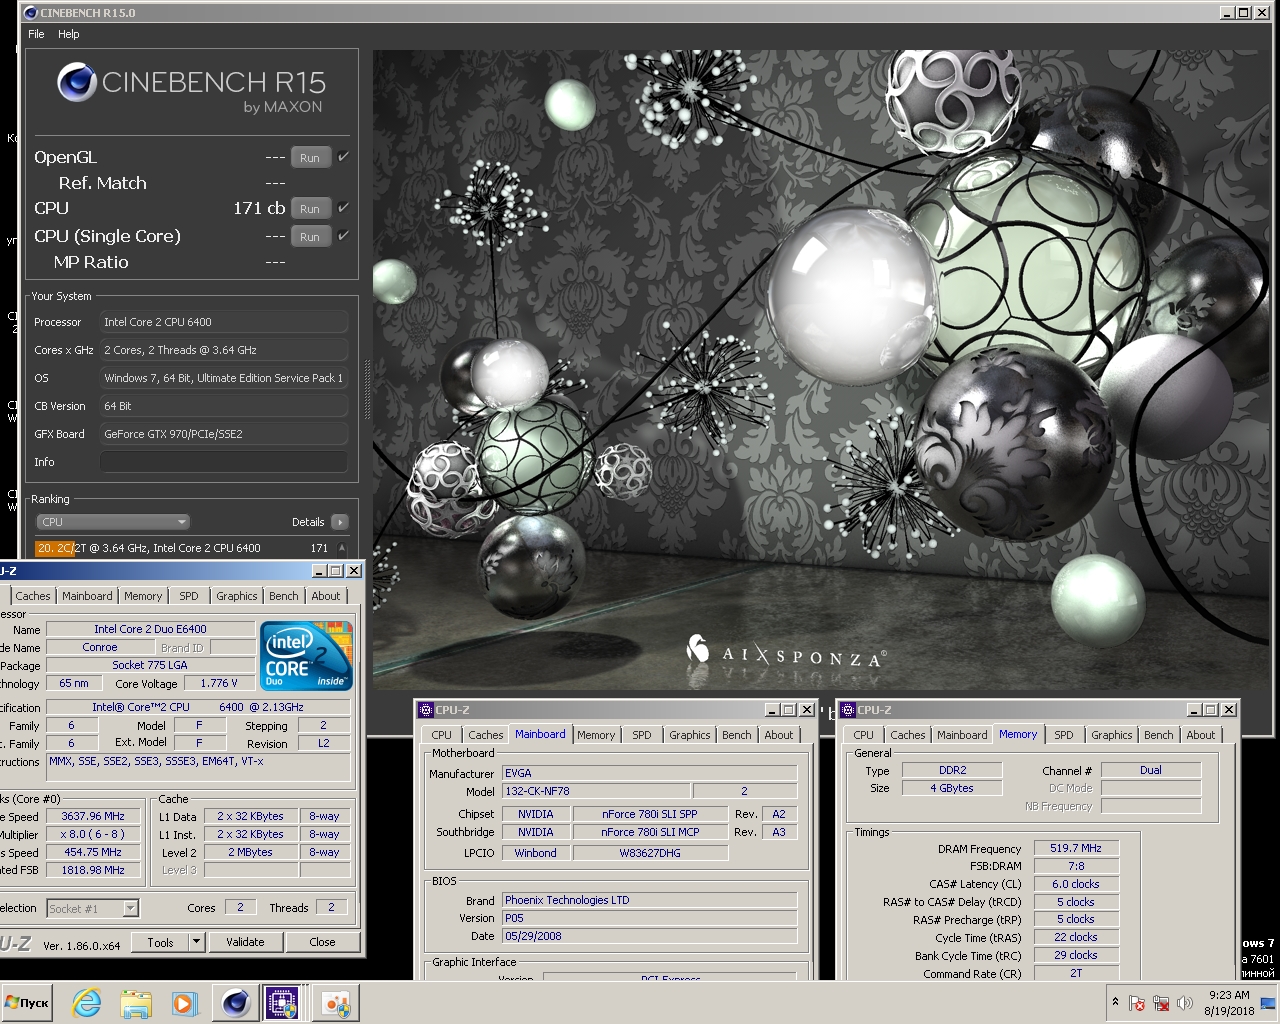Click the DRAM Frequency 519.7 MHz value

click(x=1075, y=848)
